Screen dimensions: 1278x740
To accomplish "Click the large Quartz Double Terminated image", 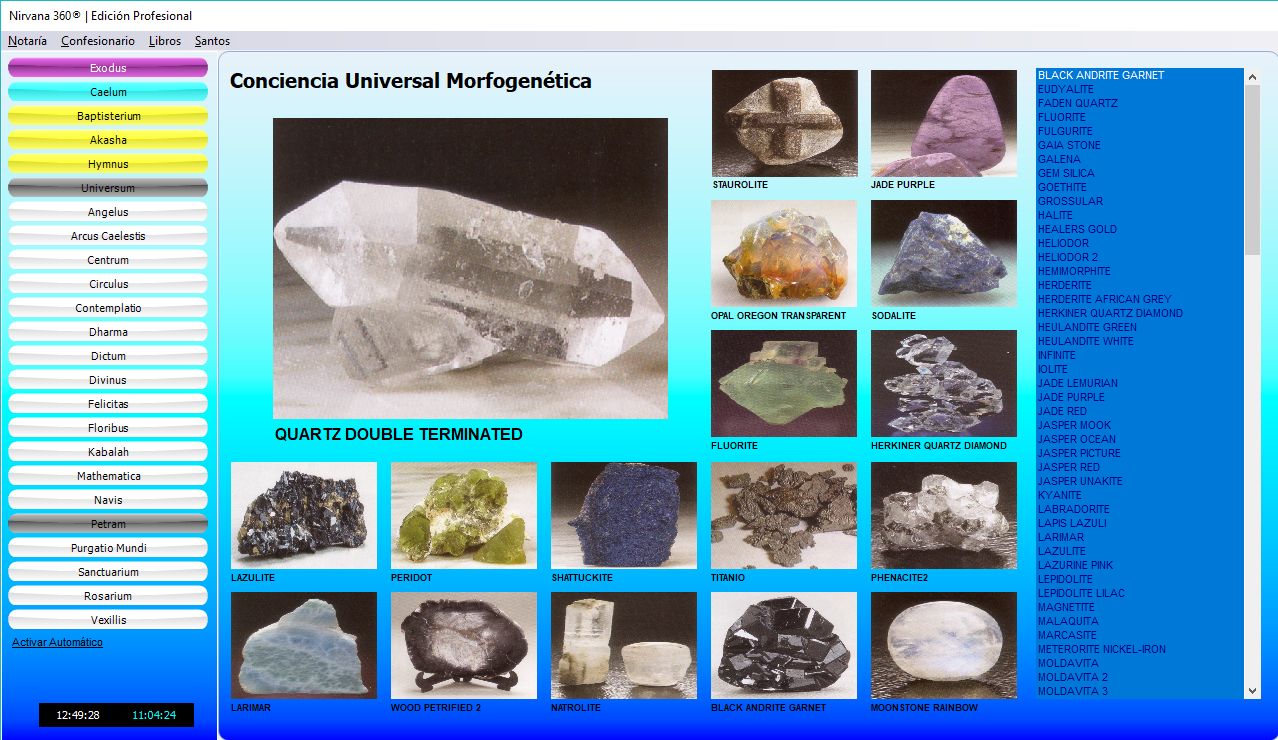I will (x=470, y=268).
